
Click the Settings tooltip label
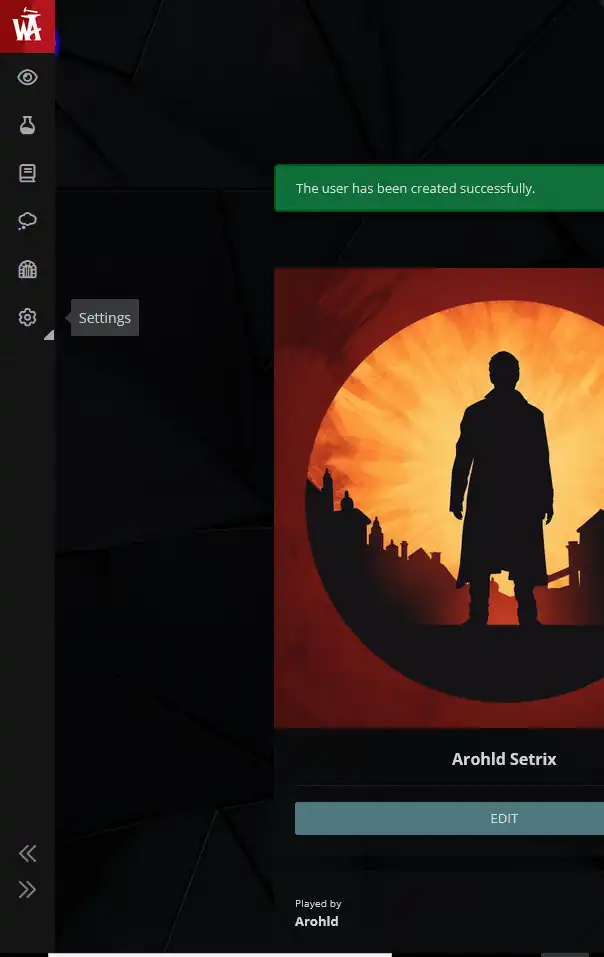point(105,318)
